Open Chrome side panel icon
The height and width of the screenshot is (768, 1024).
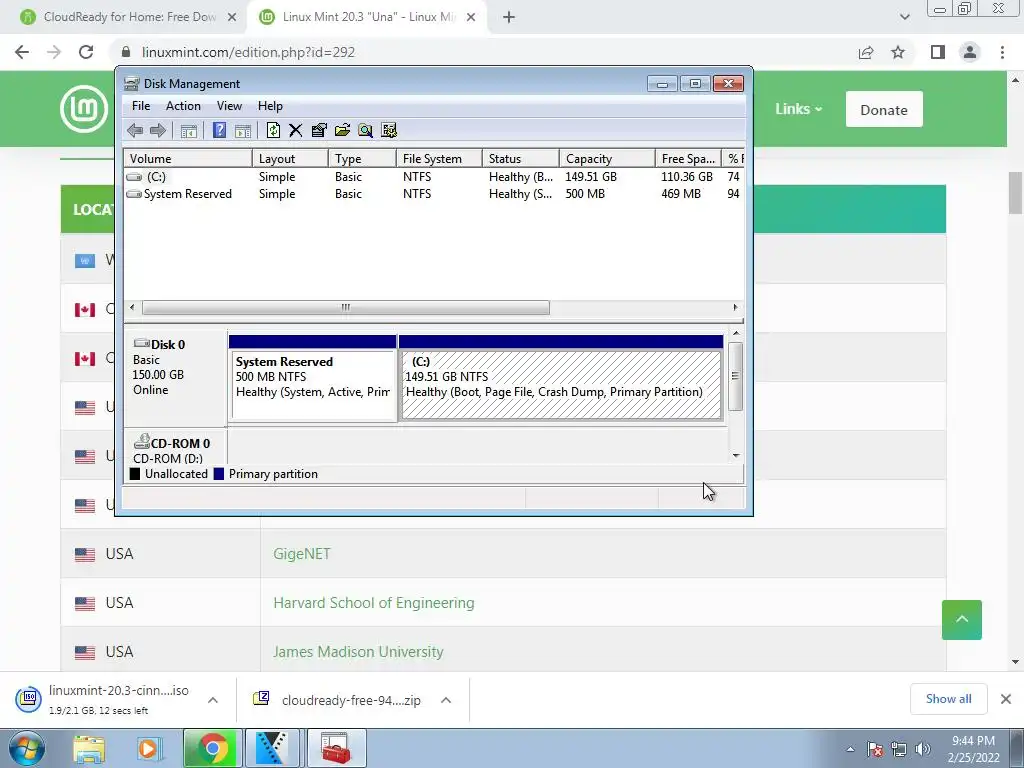click(x=938, y=52)
